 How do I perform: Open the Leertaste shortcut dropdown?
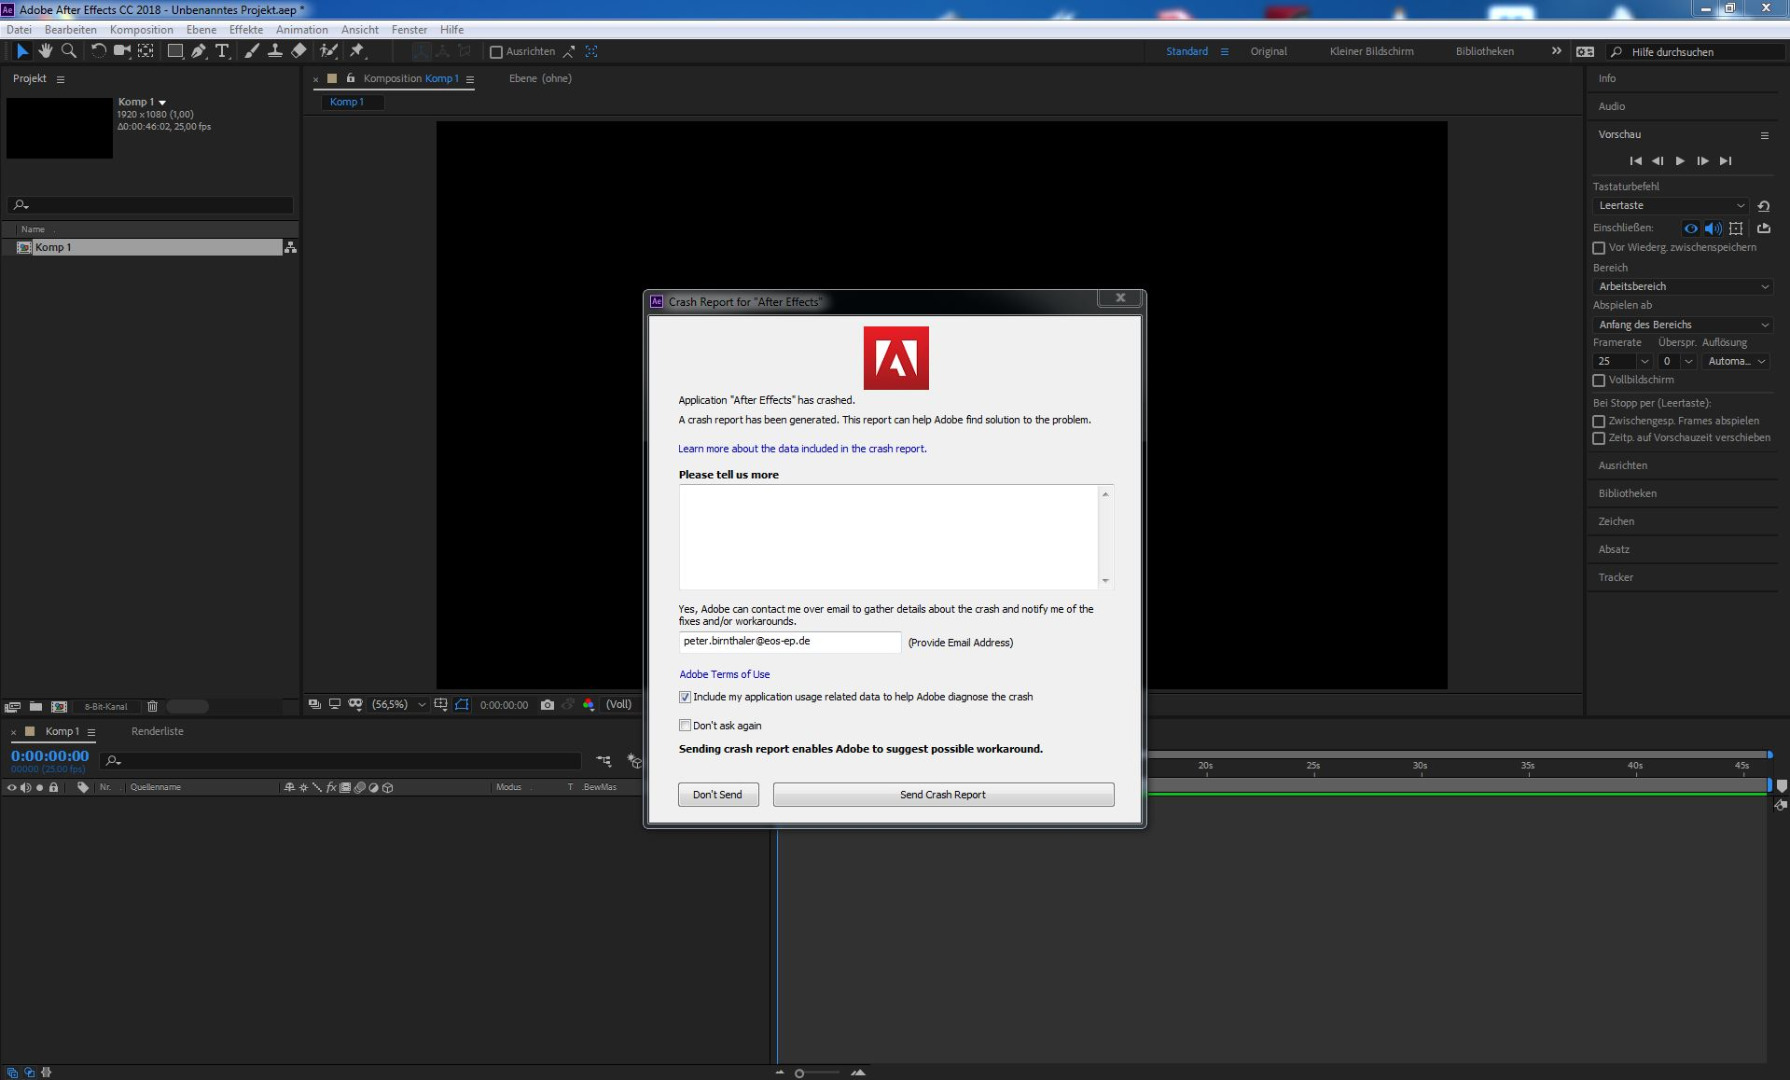(1671, 206)
